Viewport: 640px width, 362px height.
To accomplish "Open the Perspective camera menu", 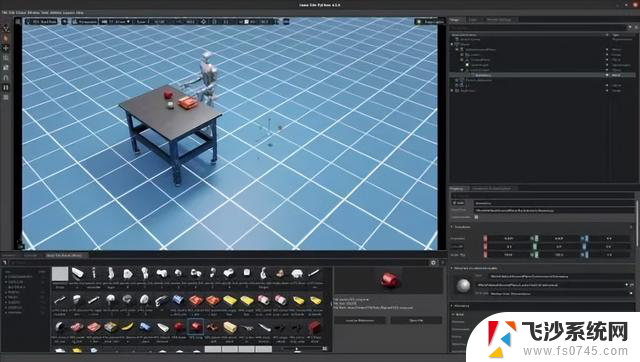I will 84,21.
